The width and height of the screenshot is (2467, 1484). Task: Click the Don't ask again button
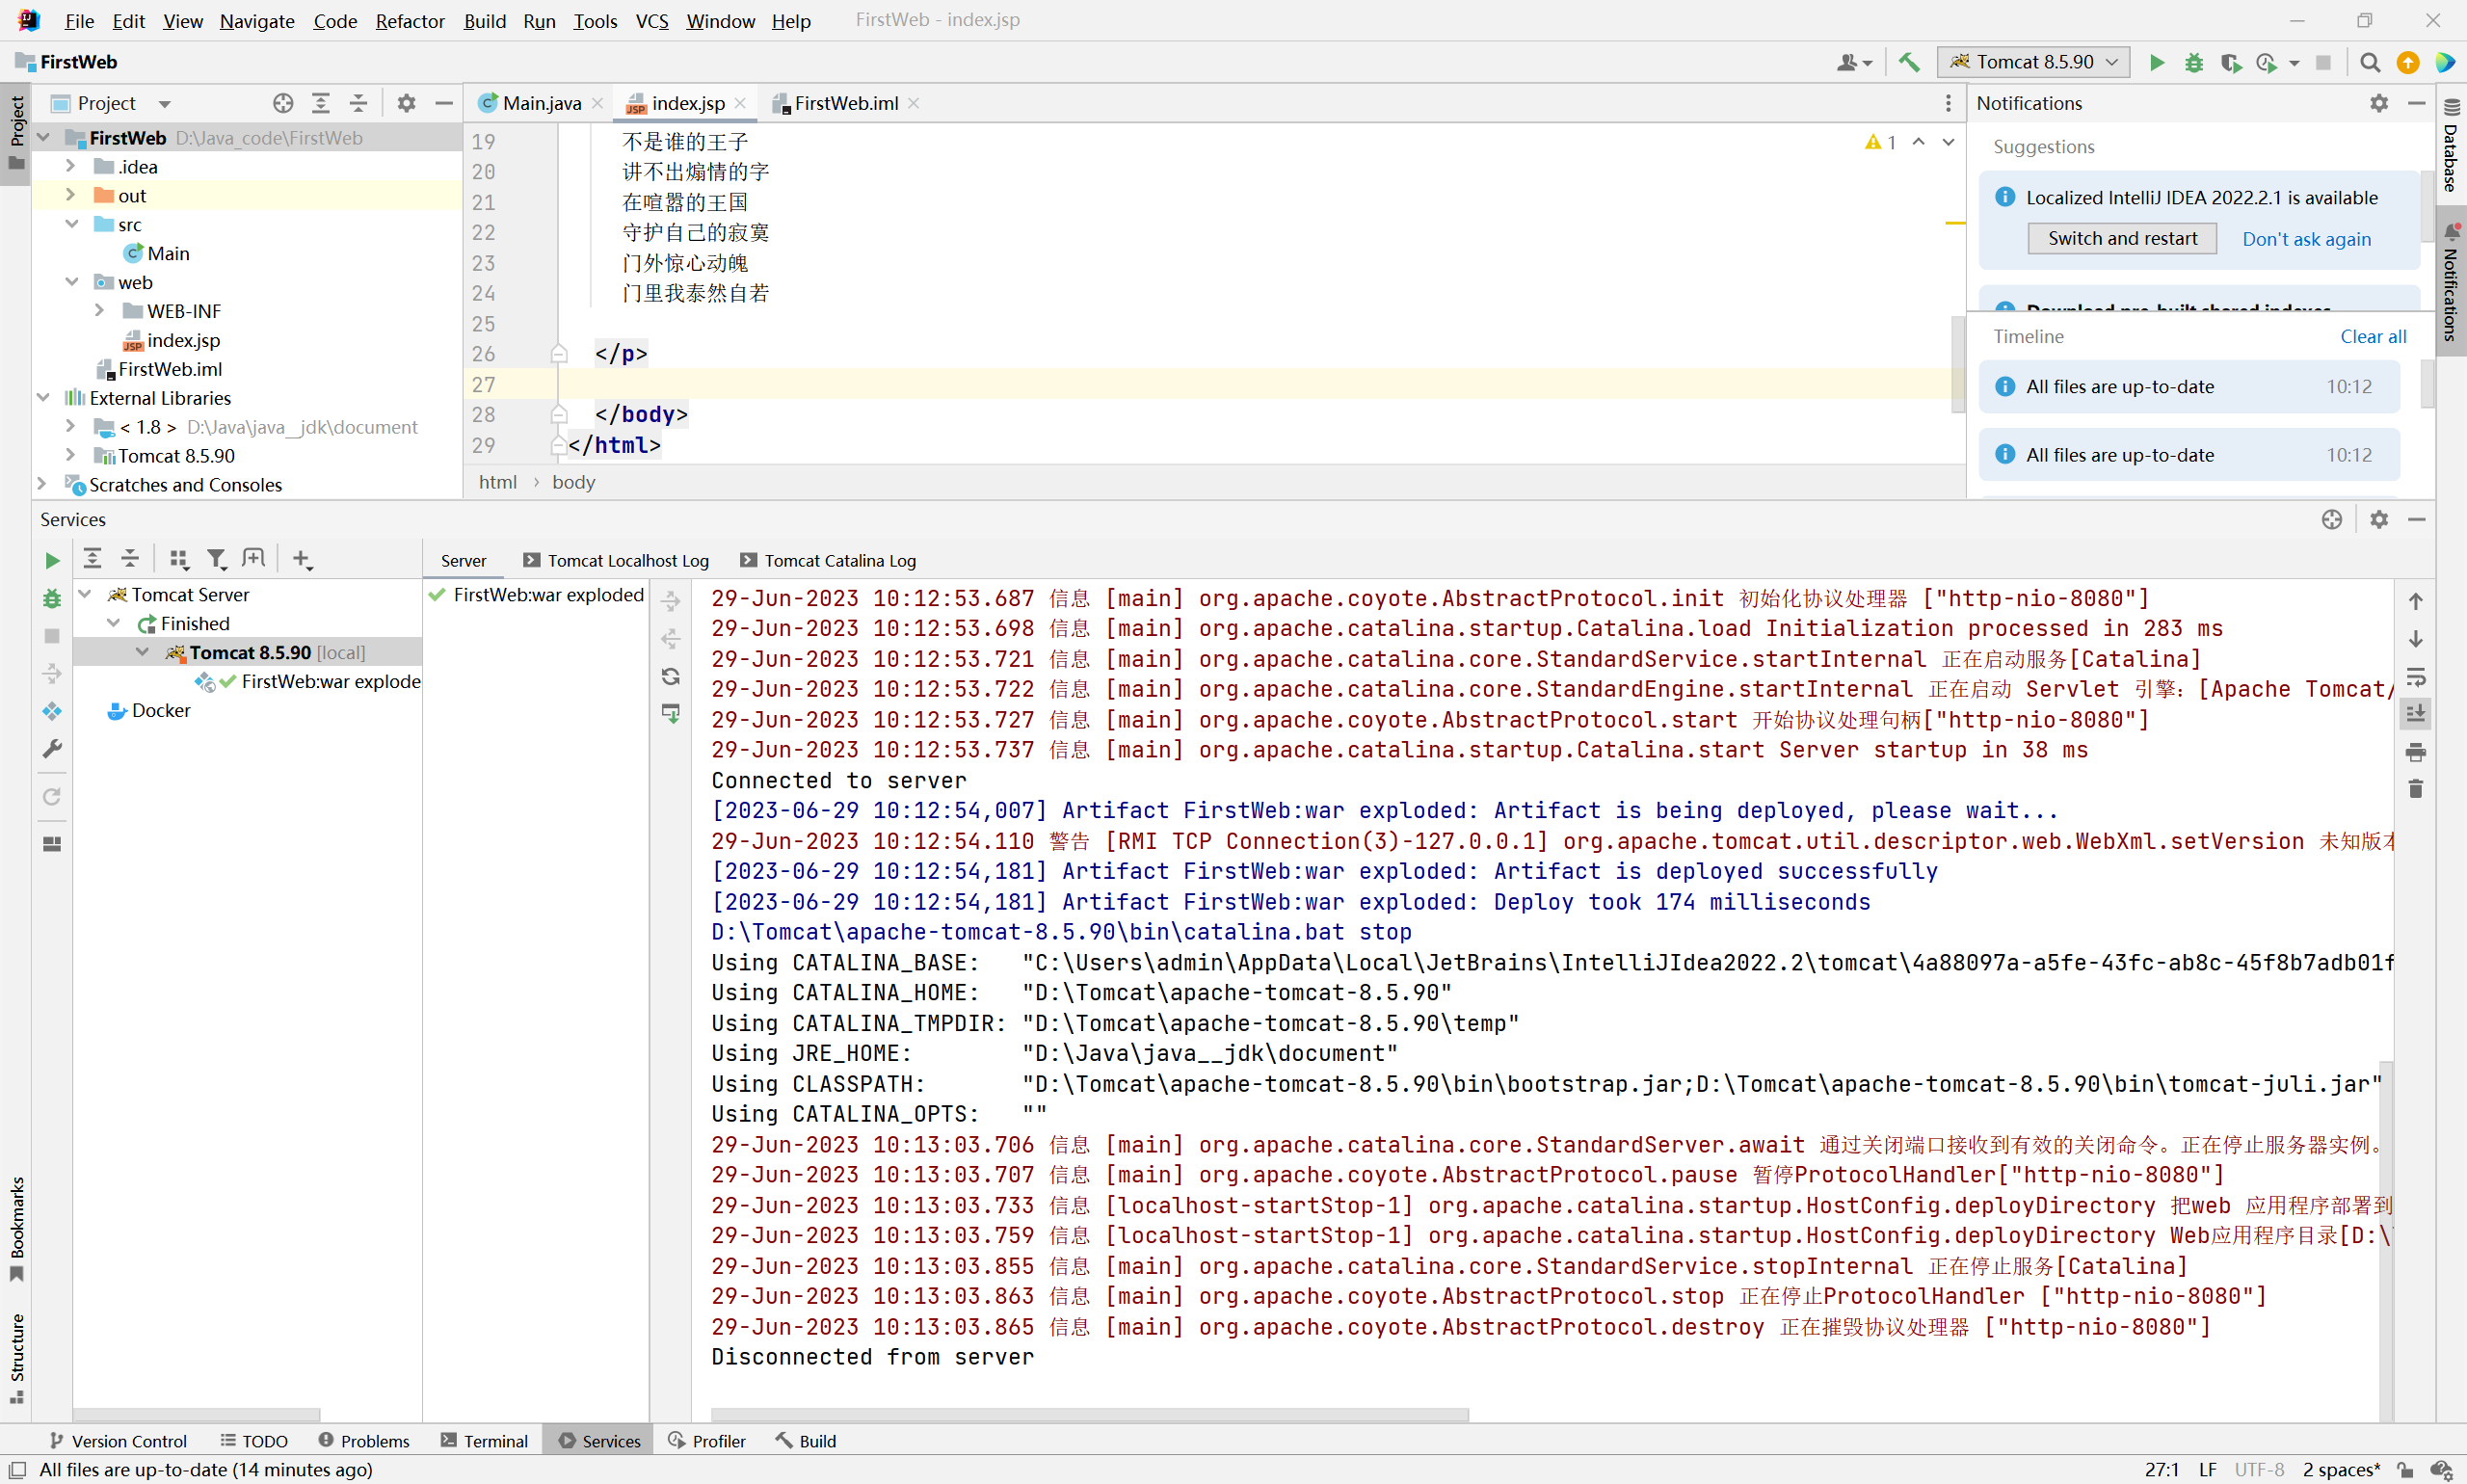pos(2305,240)
